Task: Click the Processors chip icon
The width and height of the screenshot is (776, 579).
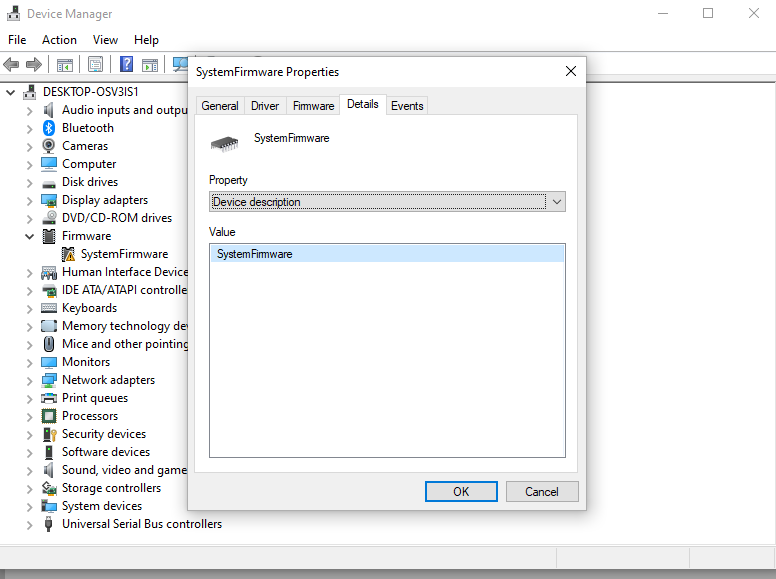Action: [x=49, y=416]
